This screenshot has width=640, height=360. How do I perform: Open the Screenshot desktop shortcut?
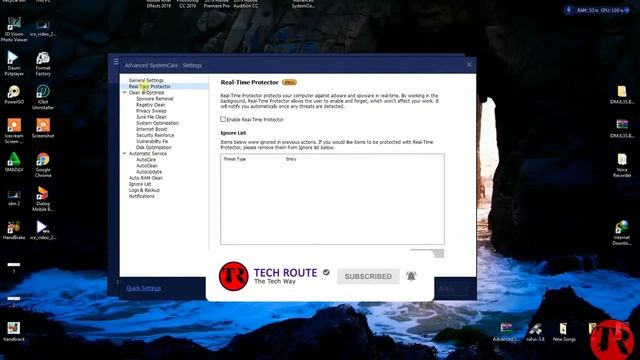pyautogui.click(x=43, y=128)
